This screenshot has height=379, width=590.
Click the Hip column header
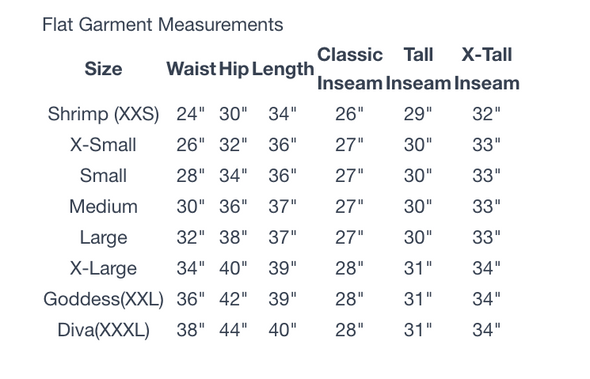(x=234, y=70)
